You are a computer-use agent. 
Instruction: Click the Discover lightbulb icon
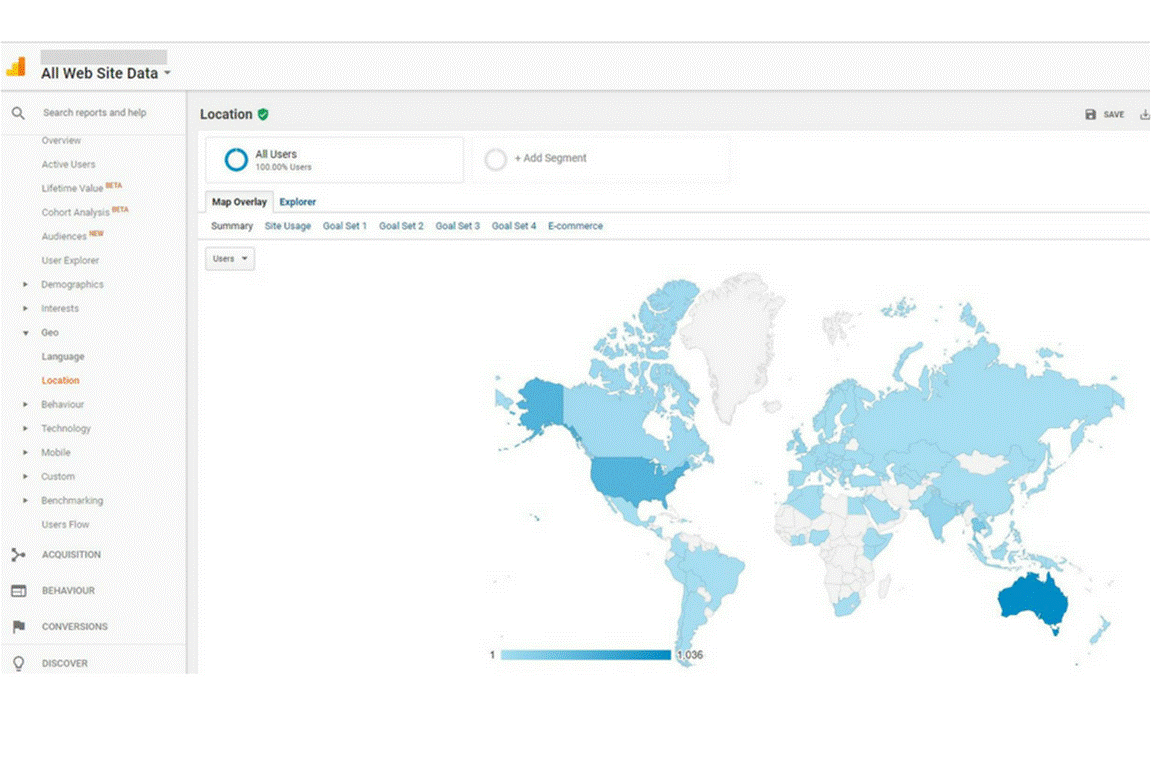point(18,663)
